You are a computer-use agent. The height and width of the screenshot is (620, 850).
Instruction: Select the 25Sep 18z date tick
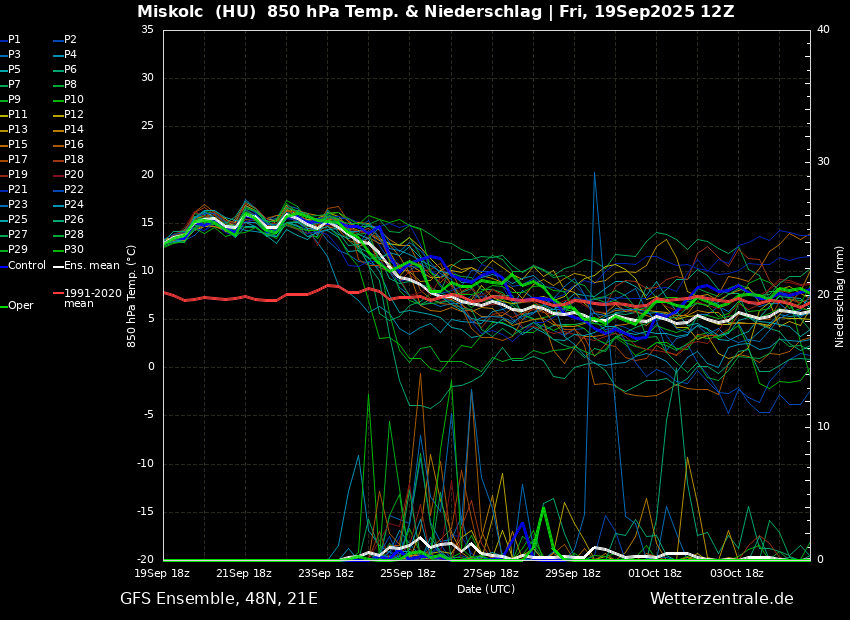click(408, 574)
